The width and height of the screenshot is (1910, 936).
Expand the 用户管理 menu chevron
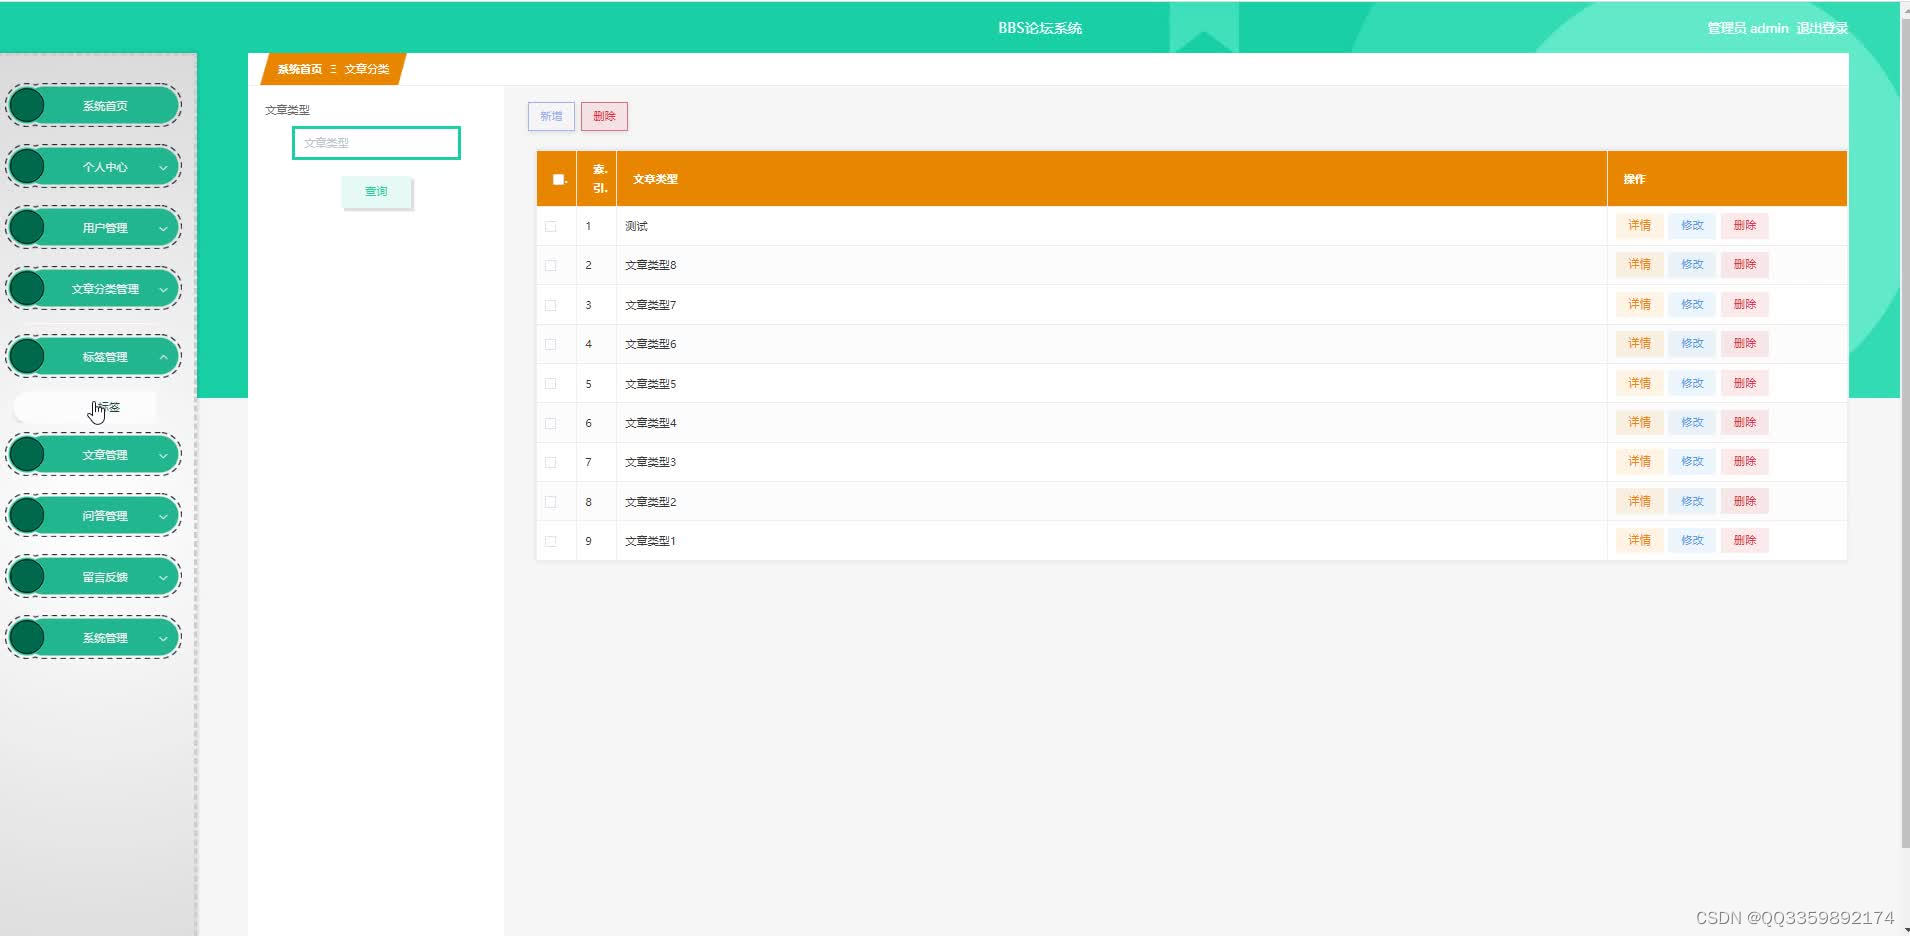point(163,229)
